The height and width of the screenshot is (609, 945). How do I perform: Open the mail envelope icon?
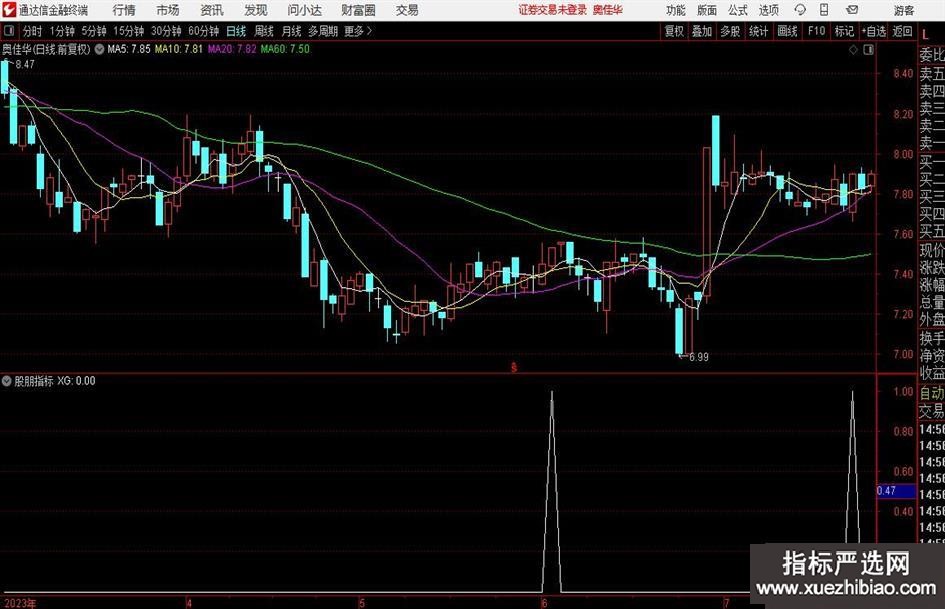coord(852,10)
